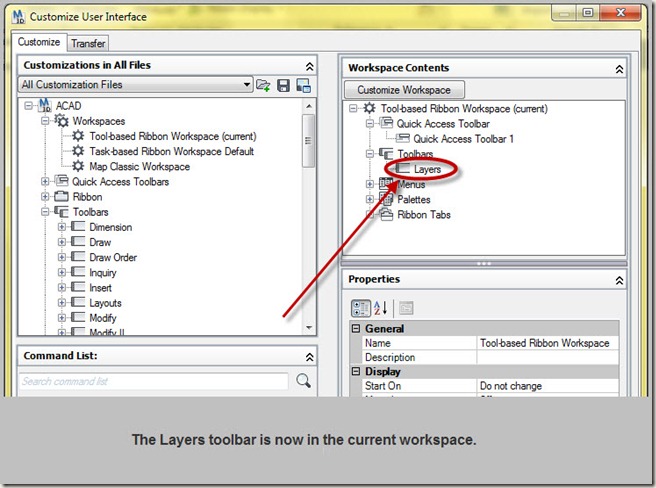Collapse the Customizations in All Files panel
Screen dimensions: 656x488
coord(309,66)
